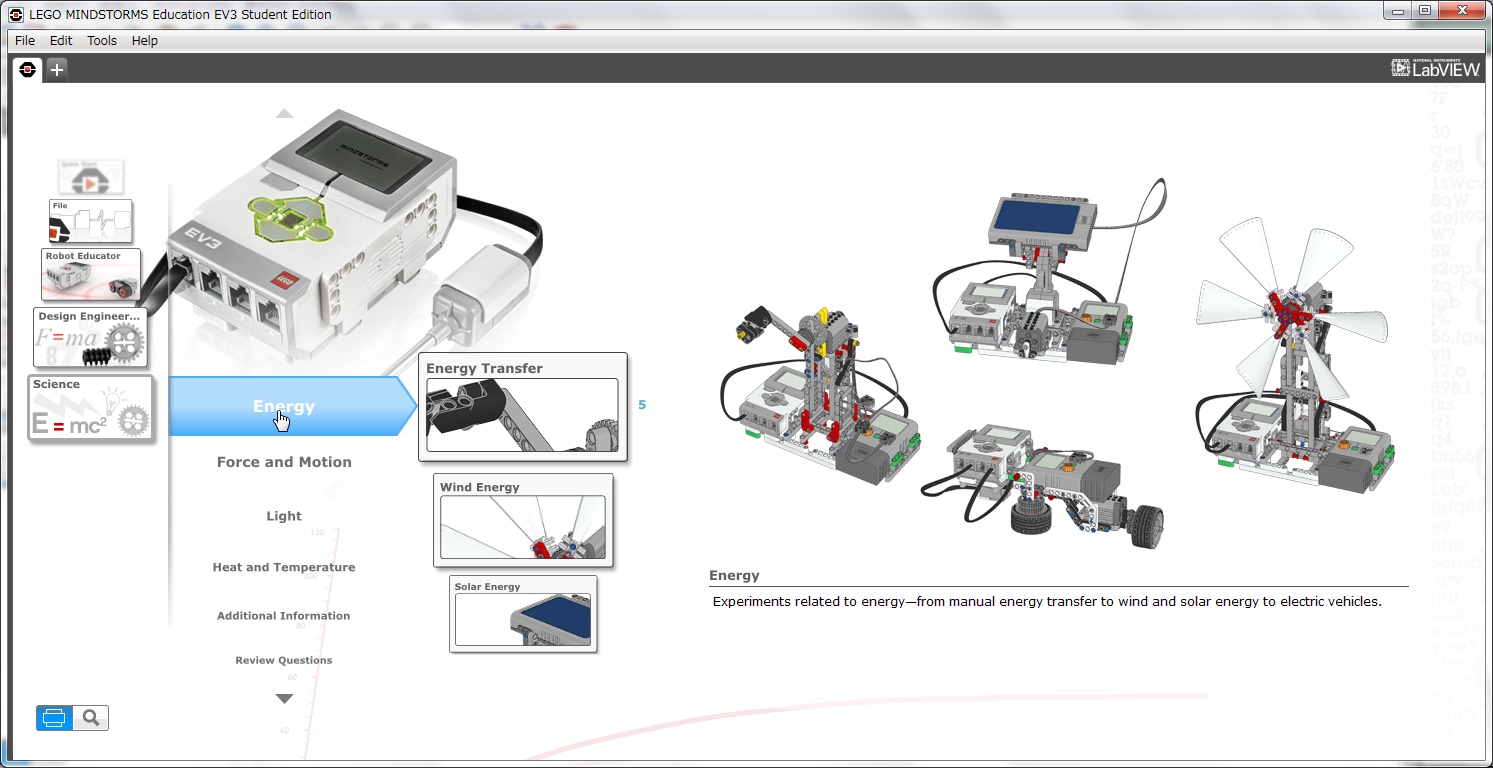Click the search magnifier icon
Image resolution: width=1493 pixels, height=768 pixels.
click(x=91, y=718)
